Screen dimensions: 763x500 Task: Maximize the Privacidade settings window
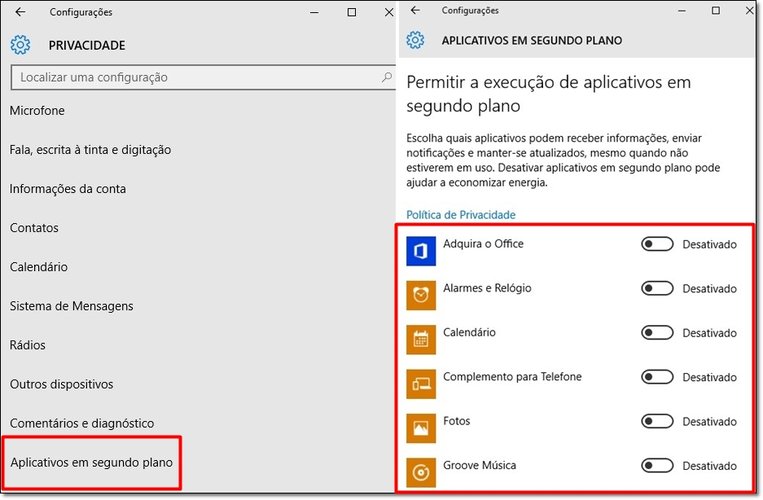[352, 12]
